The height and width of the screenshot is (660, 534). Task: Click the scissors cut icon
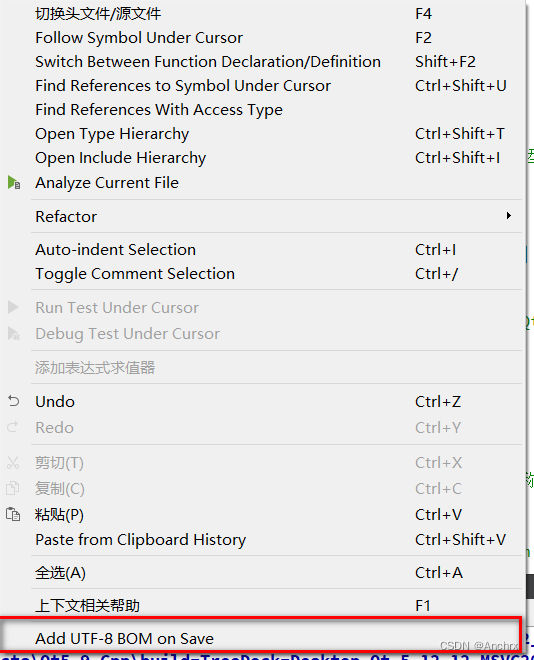pyautogui.click(x=13, y=462)
